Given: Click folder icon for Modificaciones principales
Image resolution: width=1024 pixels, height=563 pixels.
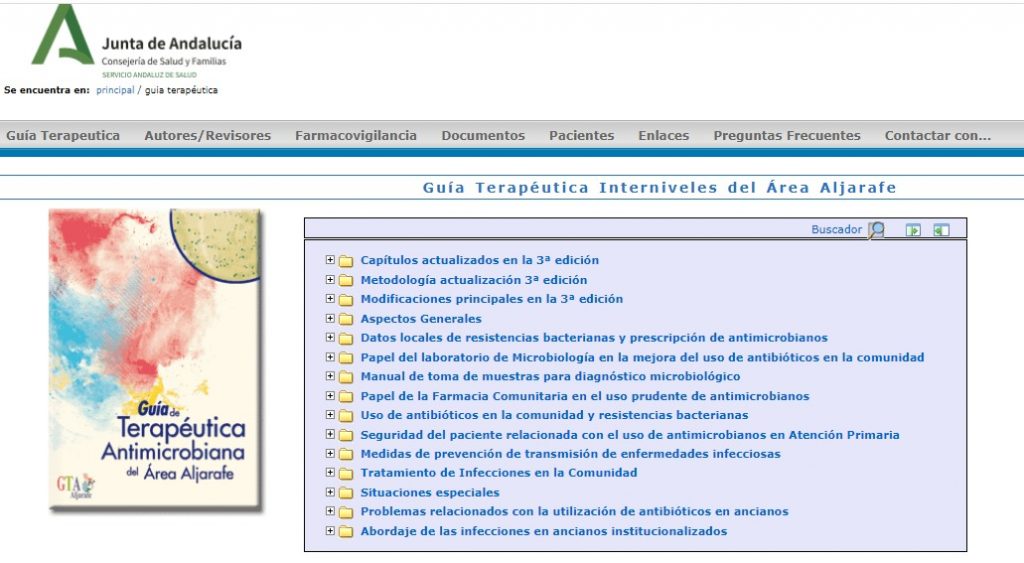Looking at the screenshot, I should pyautogui.click(x=346, y=300).
